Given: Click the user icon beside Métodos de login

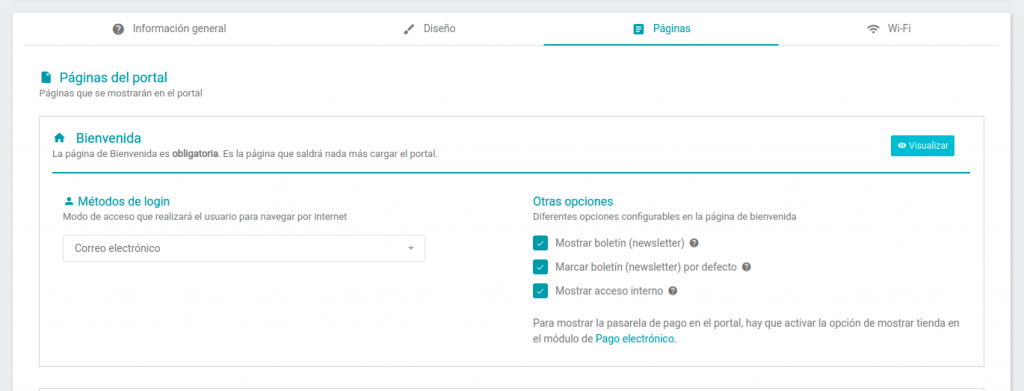Looking at the screenshot, I should pos(69,201).
